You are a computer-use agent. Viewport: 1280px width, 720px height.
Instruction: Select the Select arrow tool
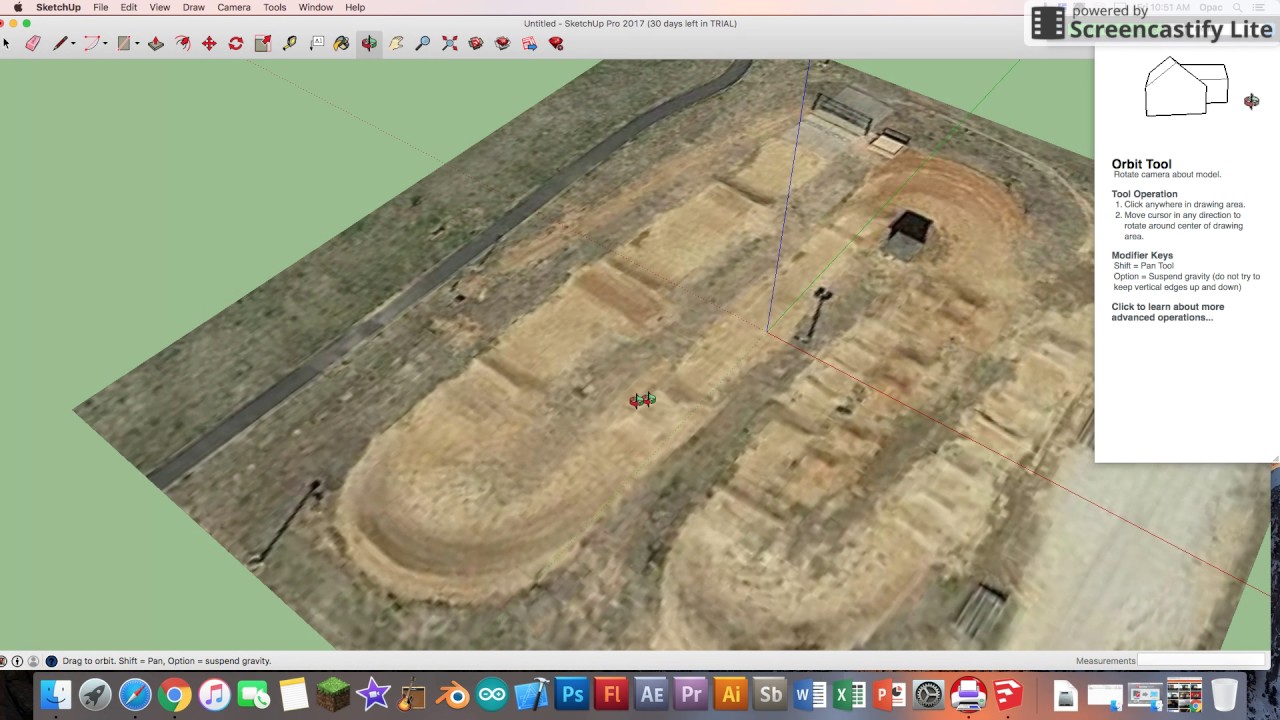pos(6,43)
